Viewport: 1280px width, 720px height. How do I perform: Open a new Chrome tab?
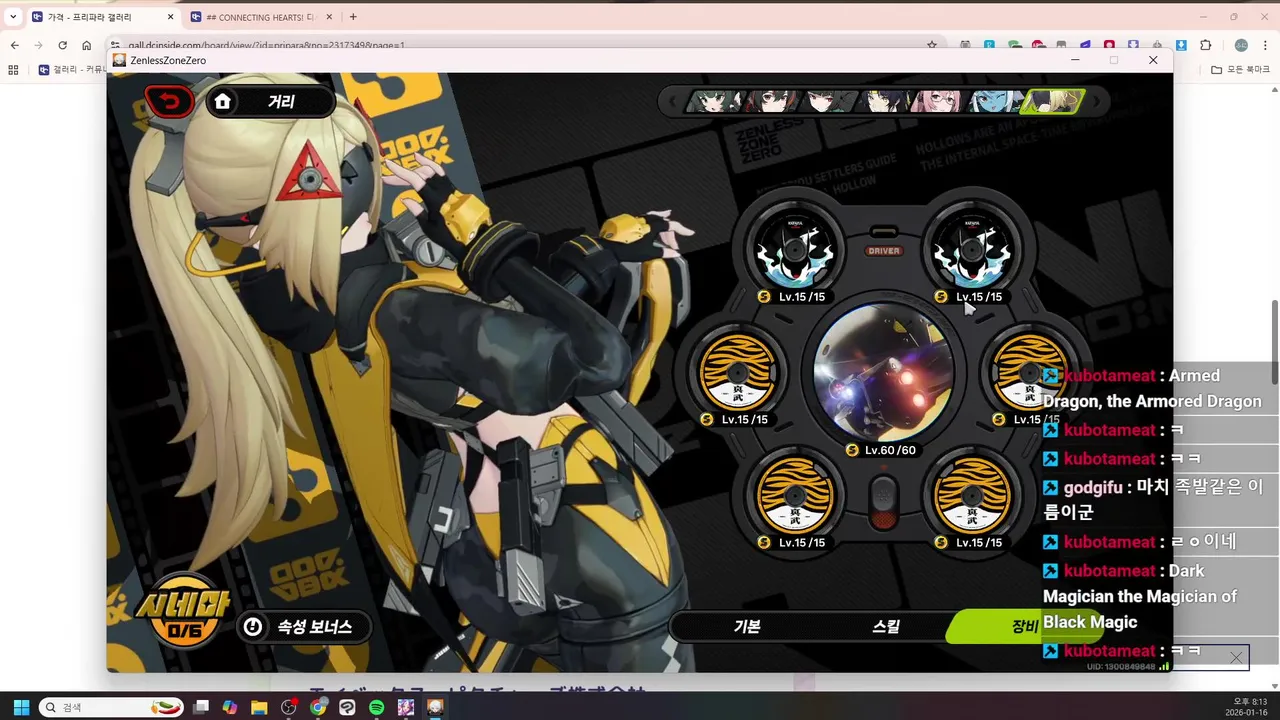(x=353, y=17)
